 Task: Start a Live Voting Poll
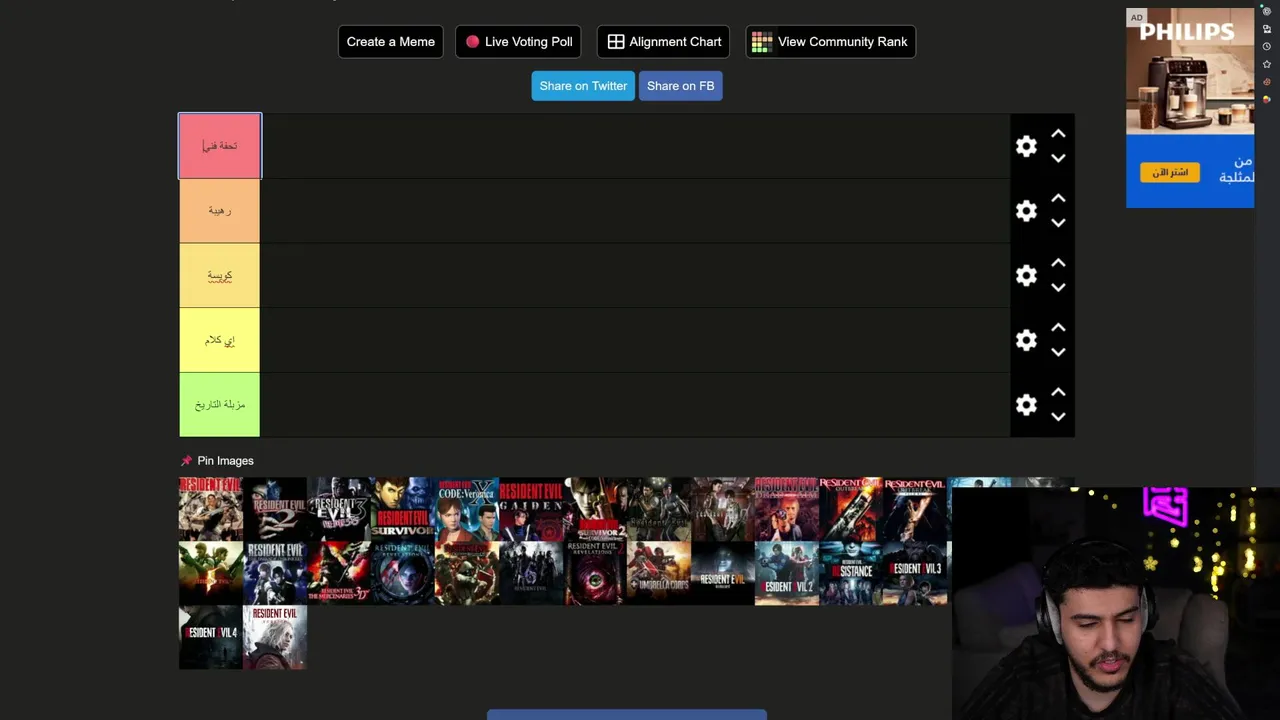point(518,42)
